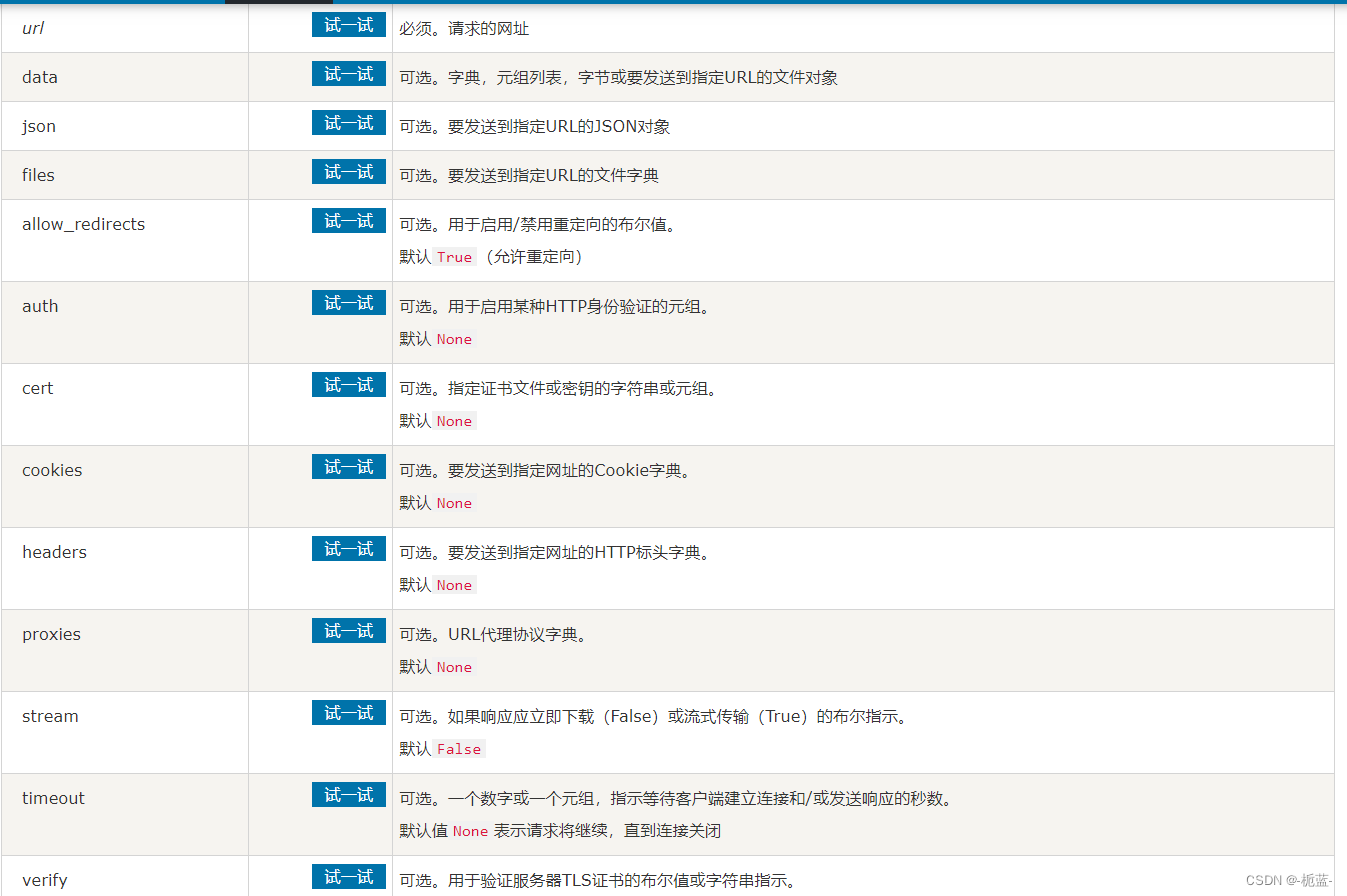Select the True default value code snippet
This screenshot has height=896, width=1347.
[454, 257]
